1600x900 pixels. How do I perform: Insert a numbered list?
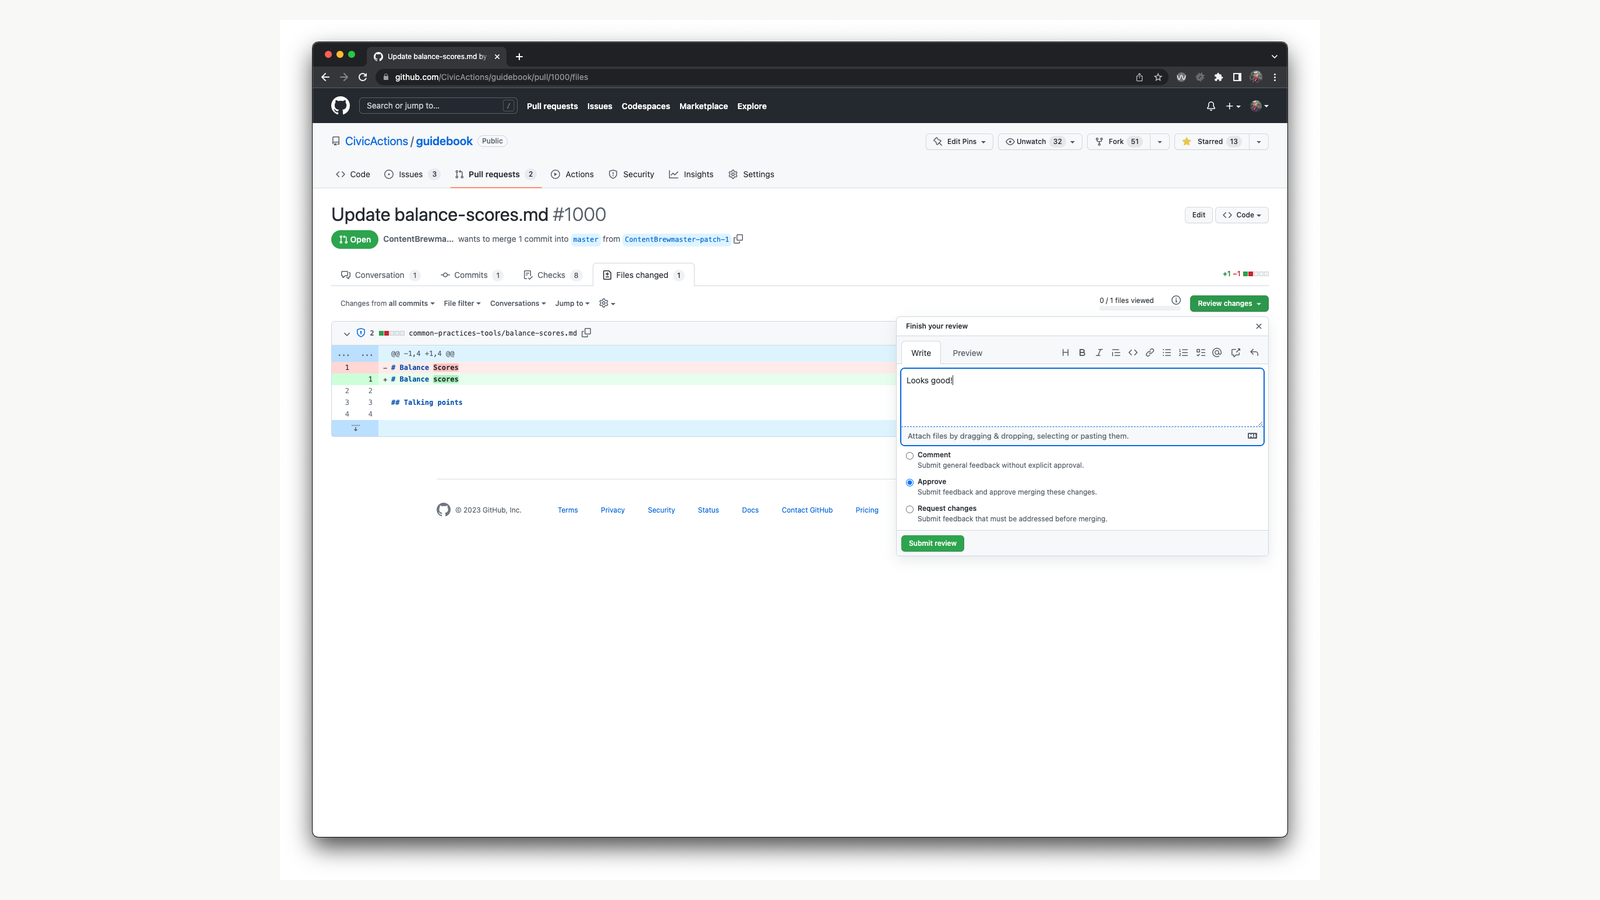(1184, 353)
